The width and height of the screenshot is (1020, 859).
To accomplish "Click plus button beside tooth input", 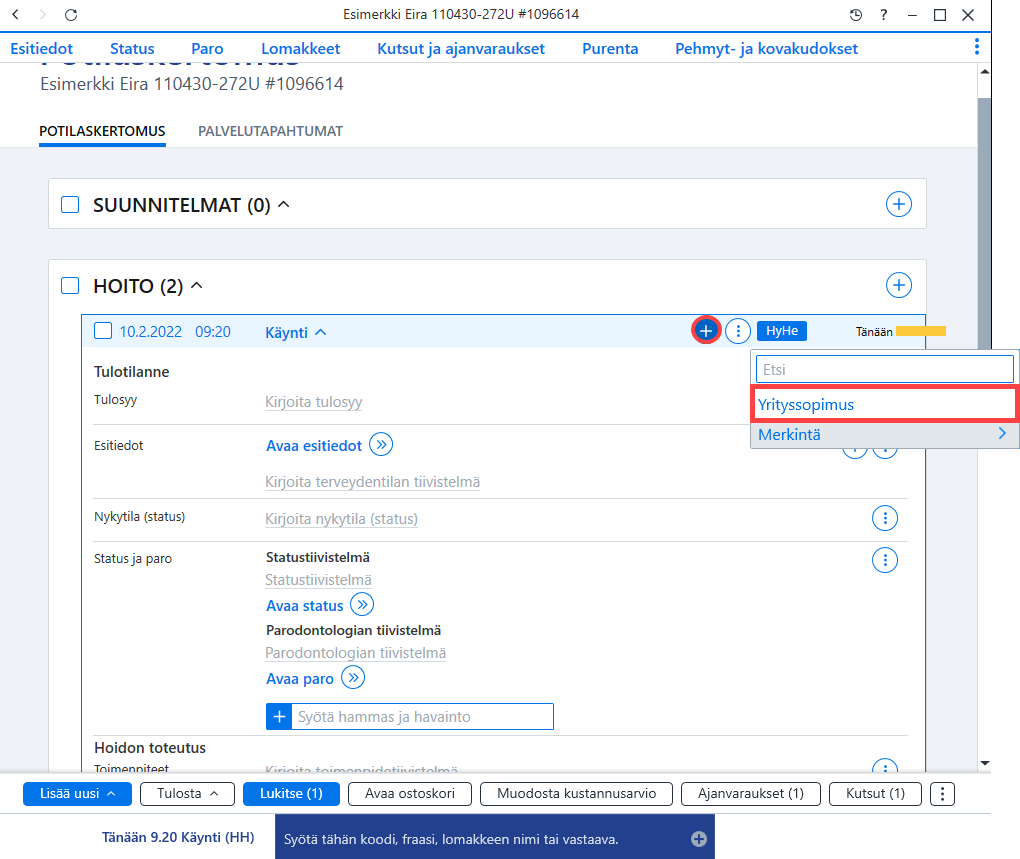I will point(279,717).
